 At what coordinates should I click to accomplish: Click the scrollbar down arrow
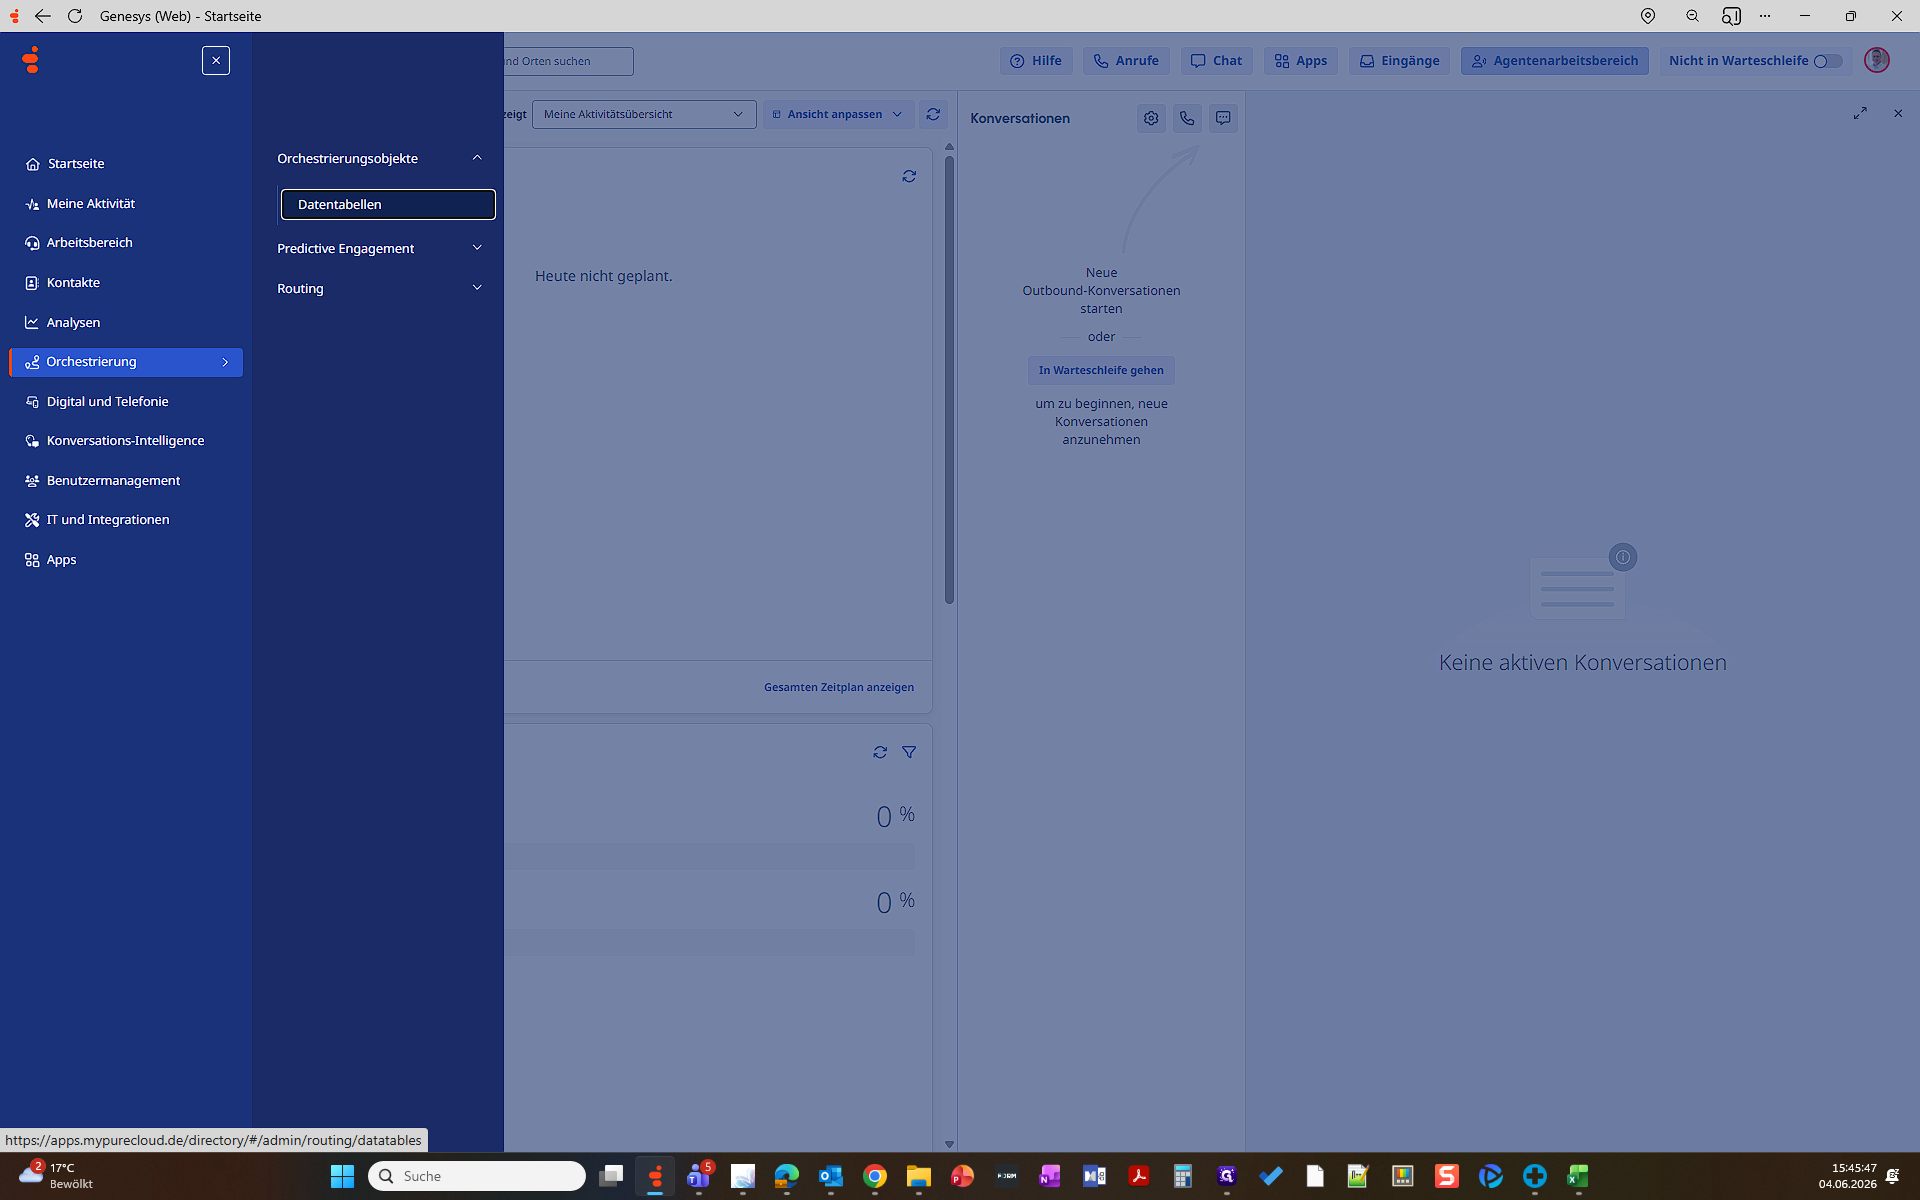(949, 1144)
